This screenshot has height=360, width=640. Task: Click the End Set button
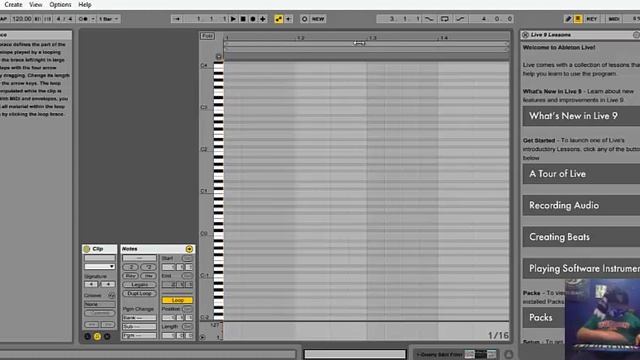(x=187, y=276)
